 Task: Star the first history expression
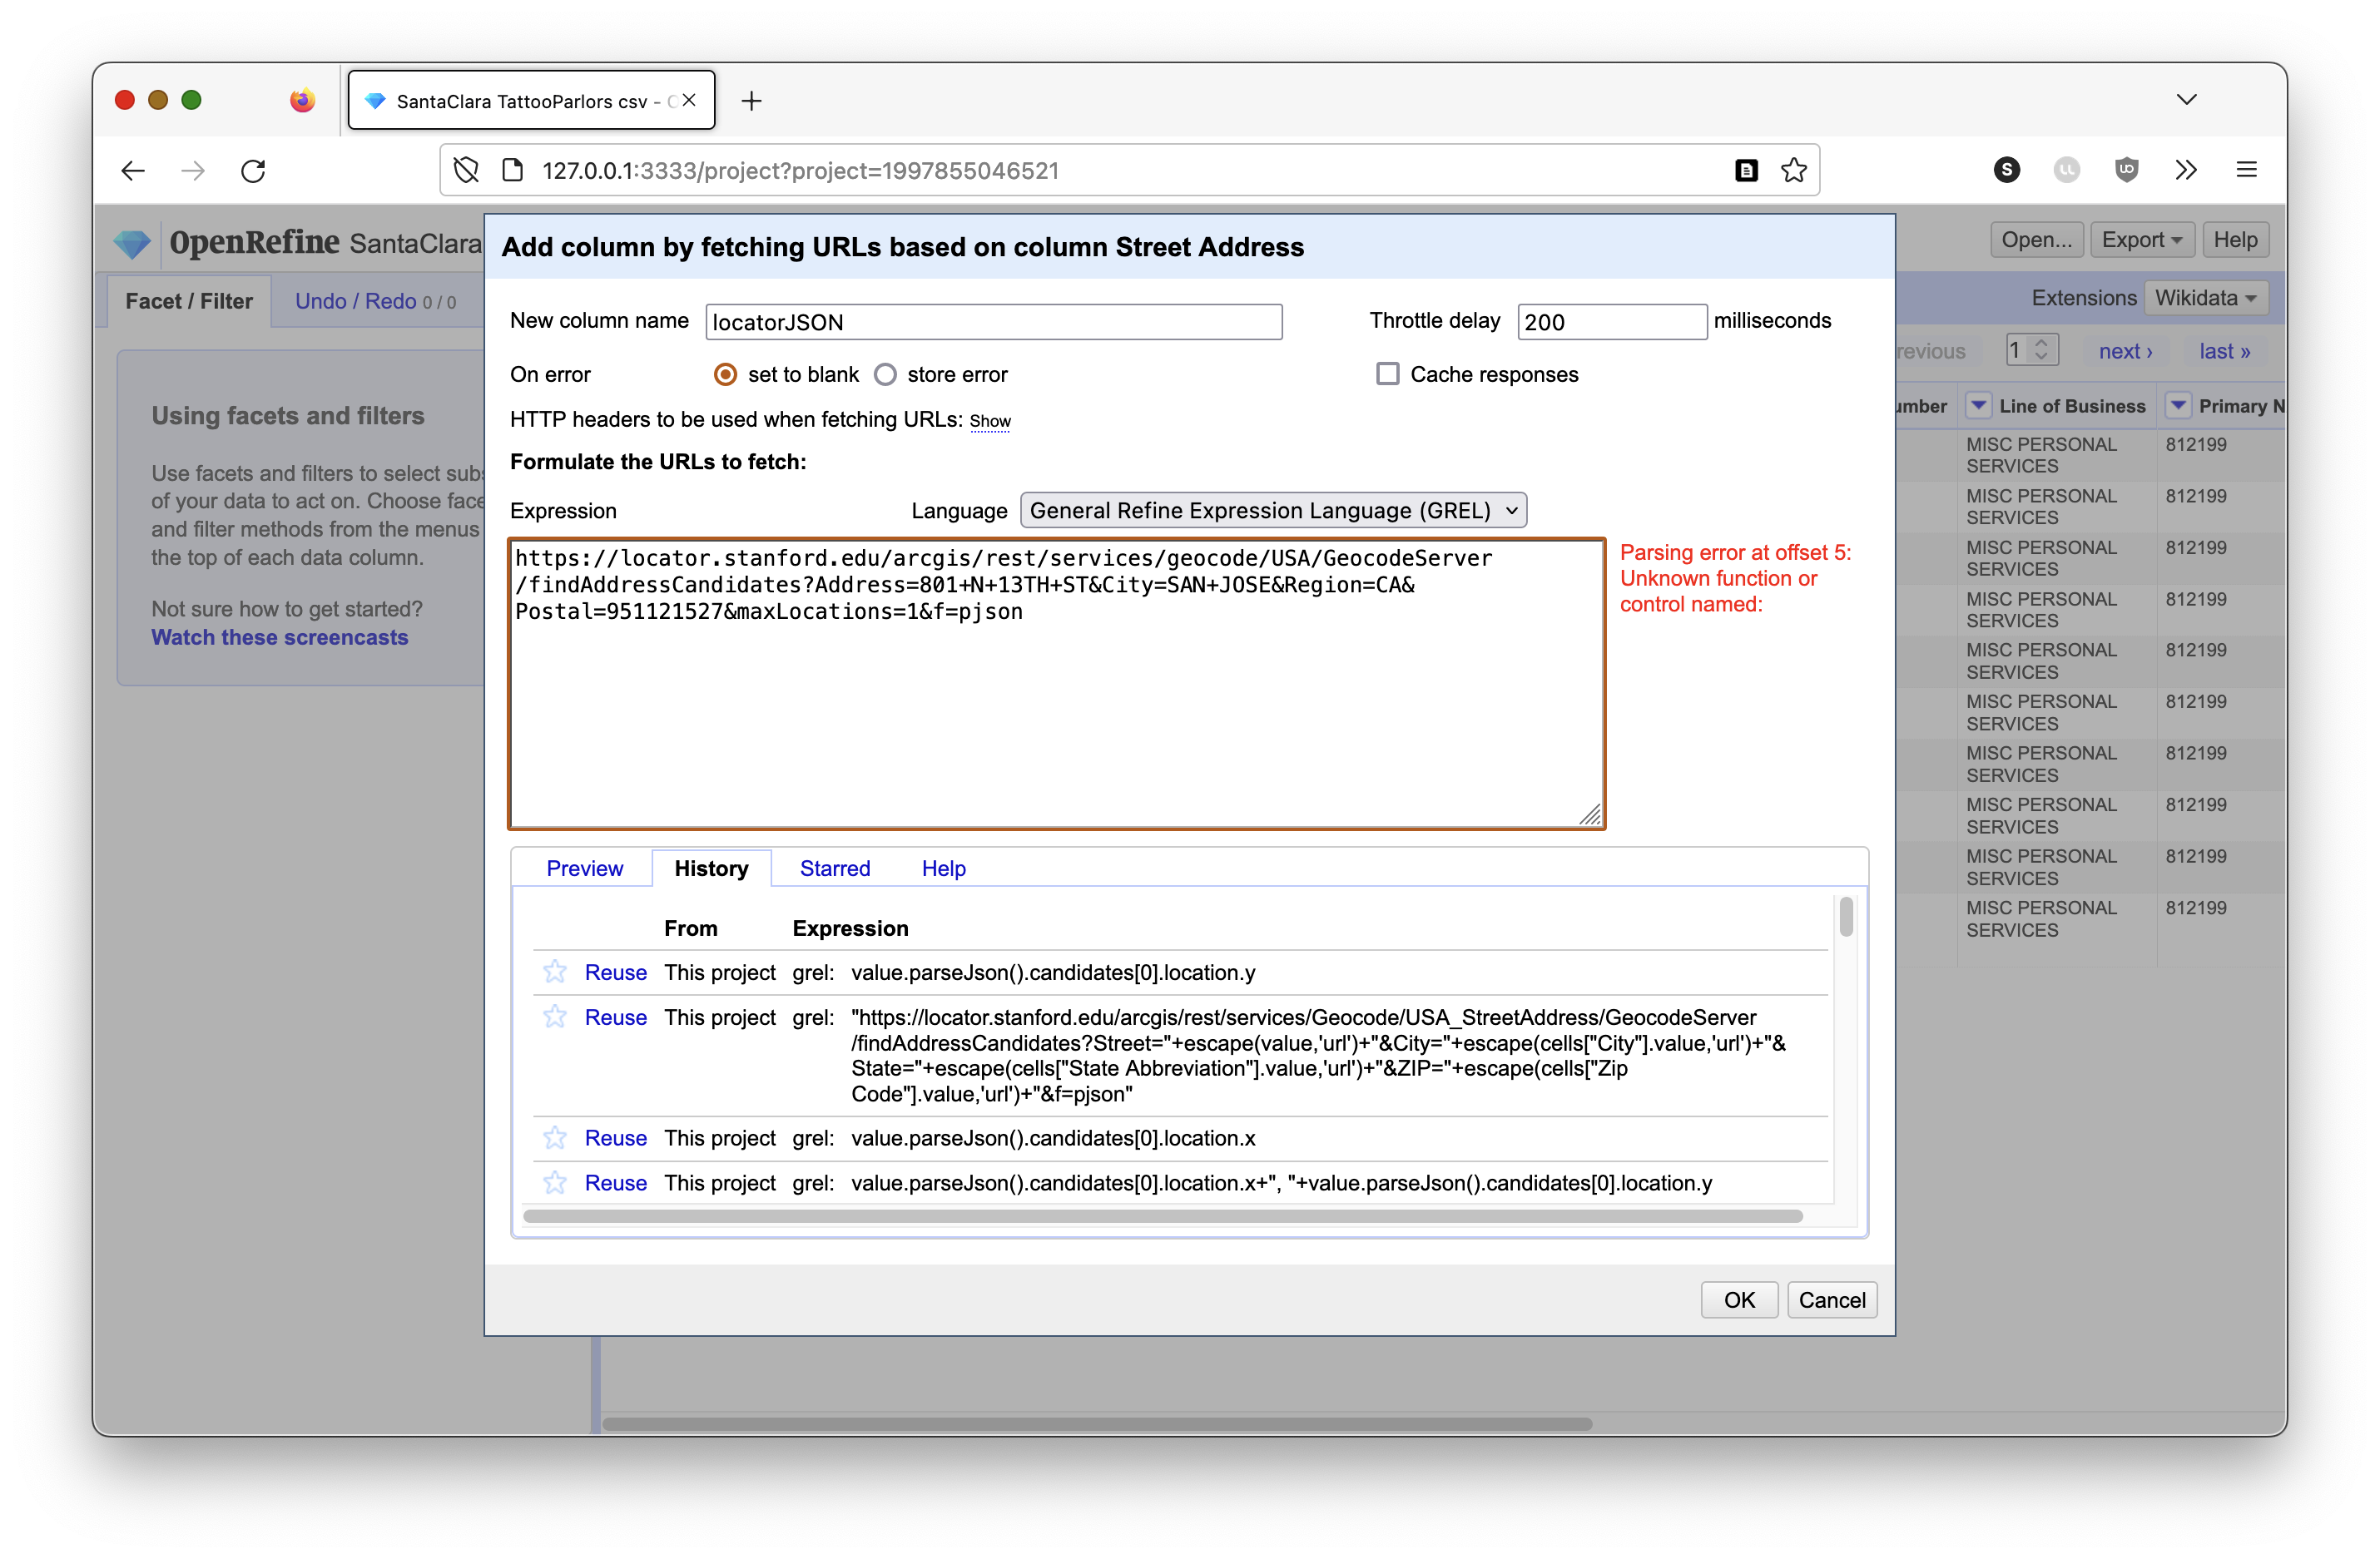(555, 972)
